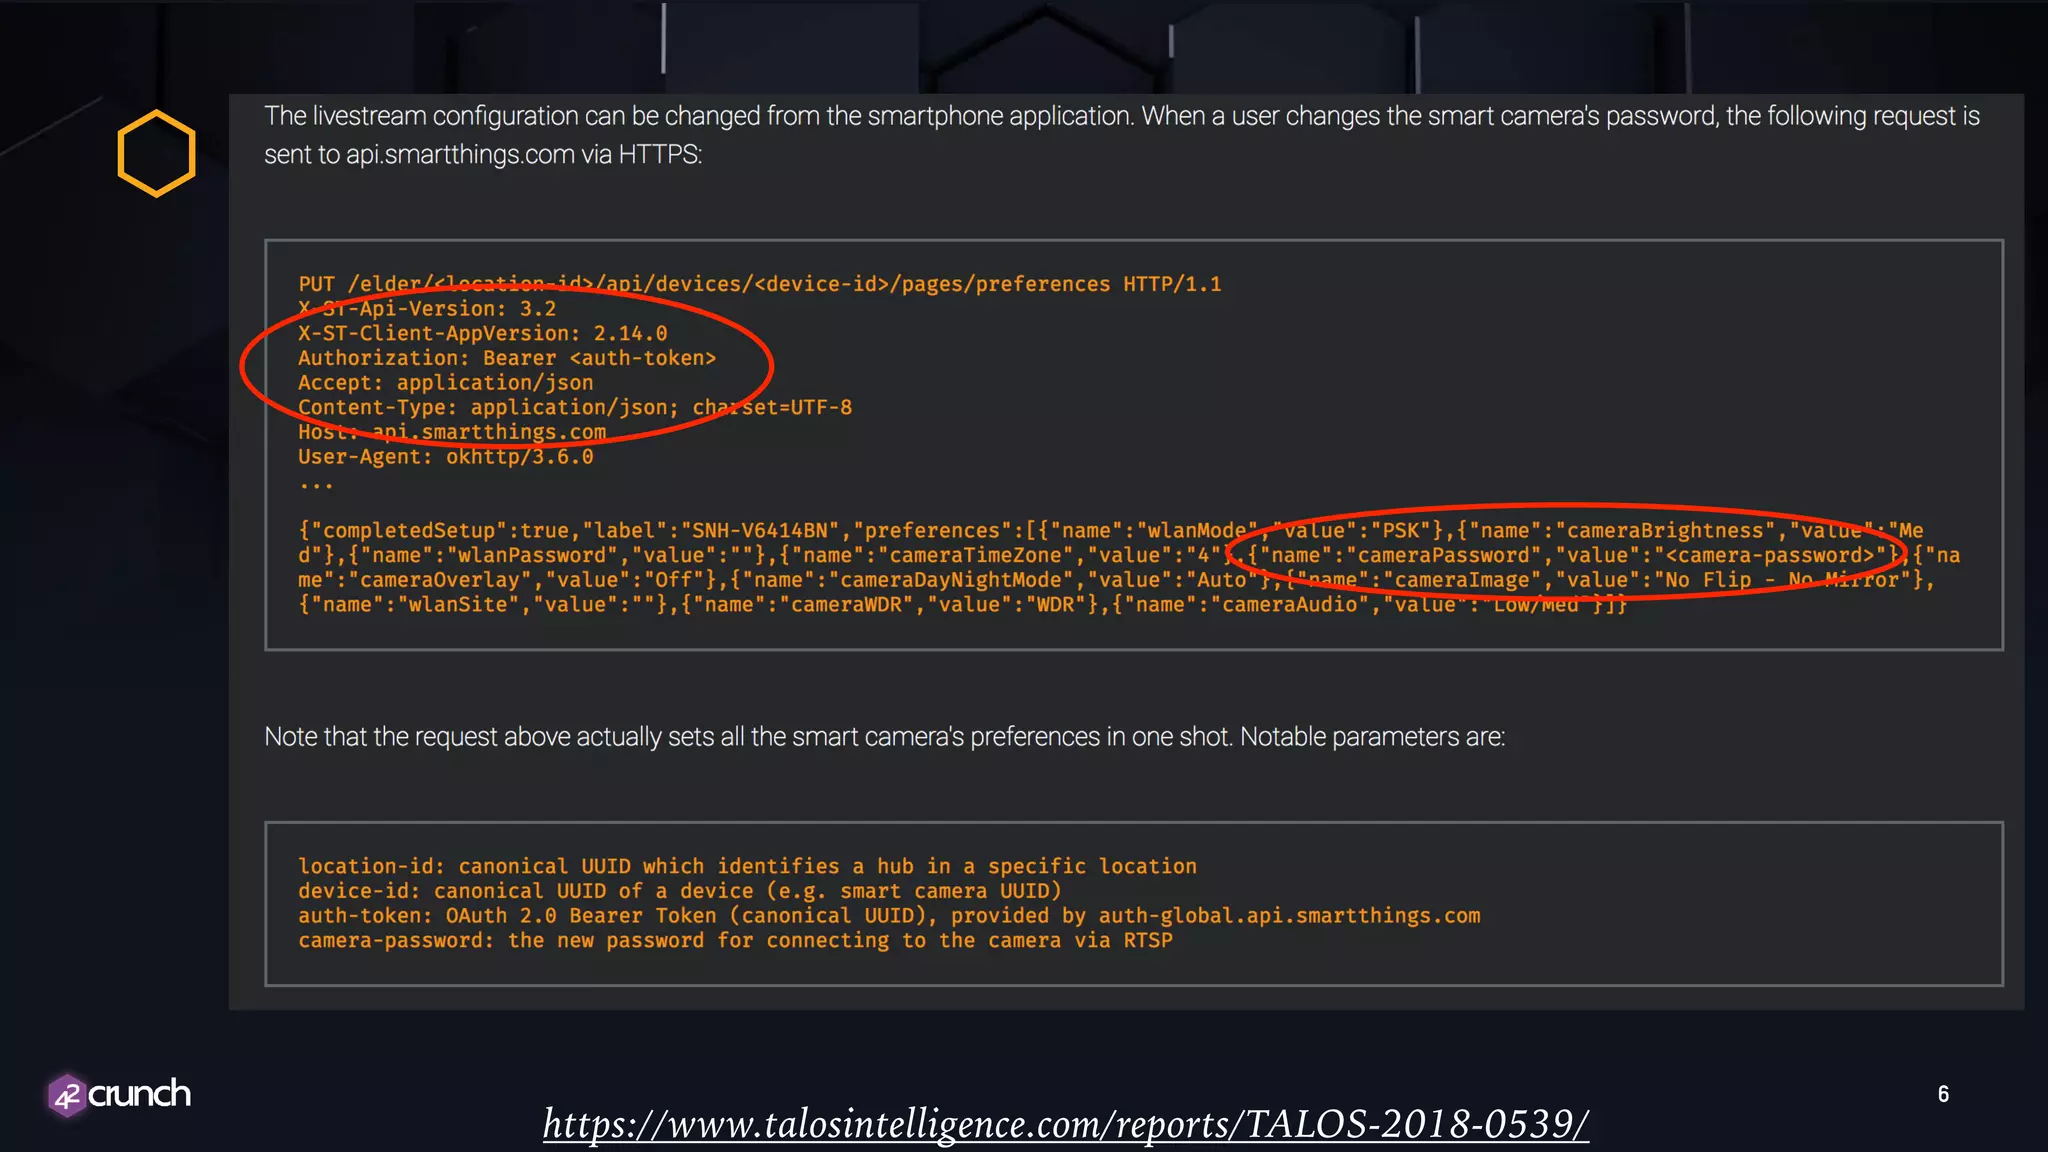Click the auth-token OAuth description line

coord(888,915)
